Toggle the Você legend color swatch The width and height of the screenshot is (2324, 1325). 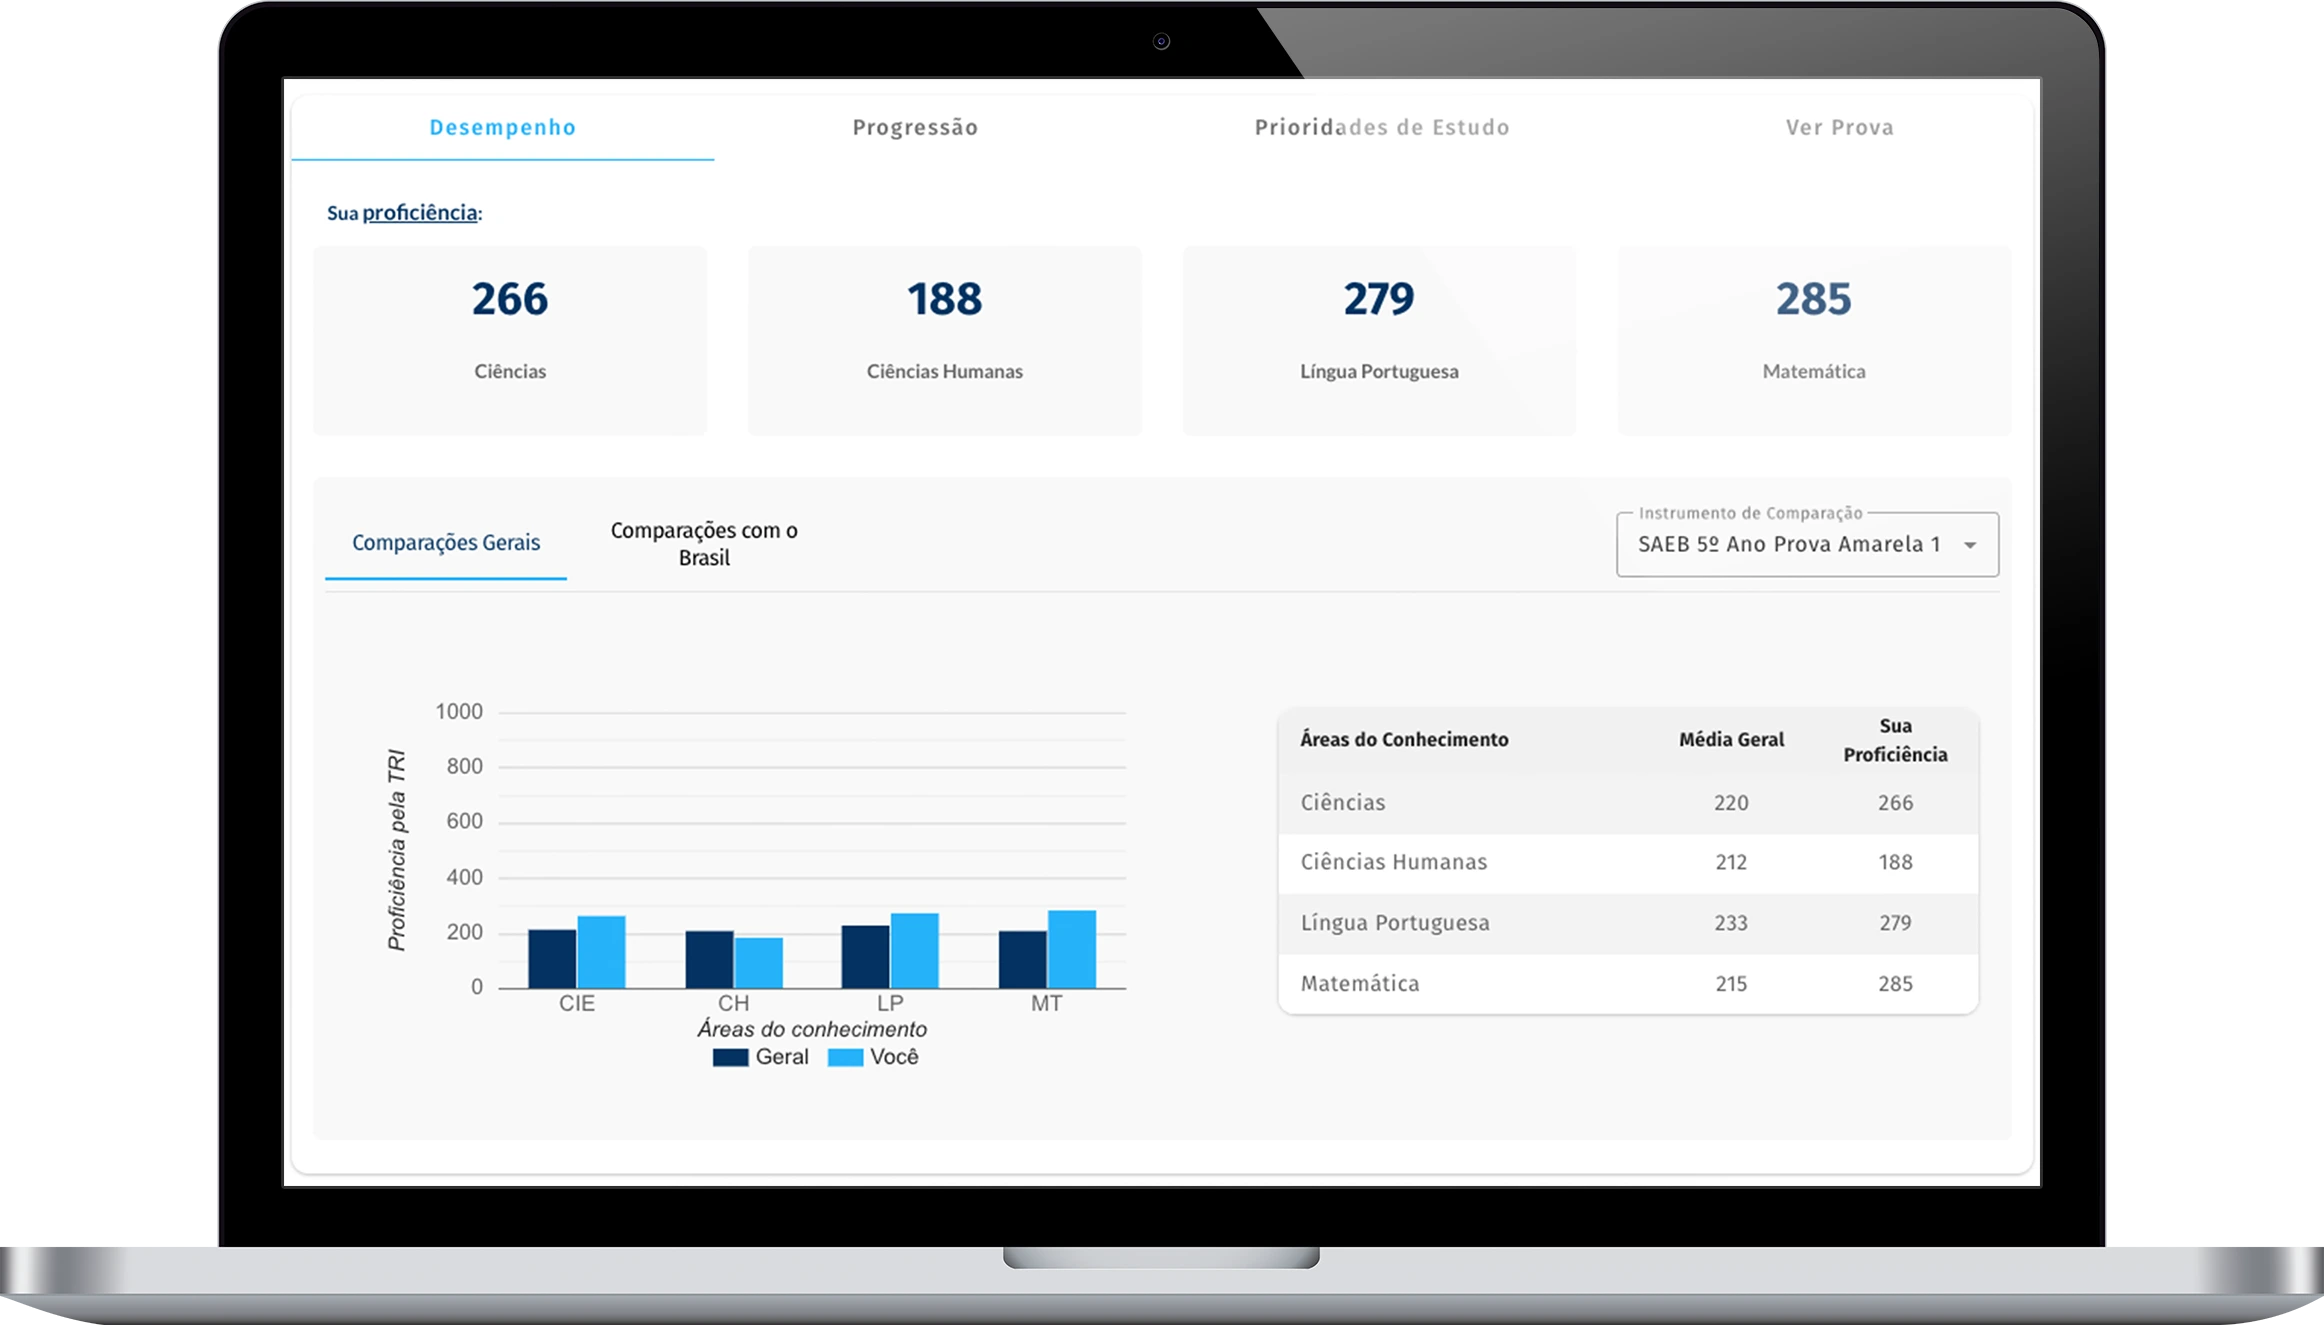(x=845, y=1058)
